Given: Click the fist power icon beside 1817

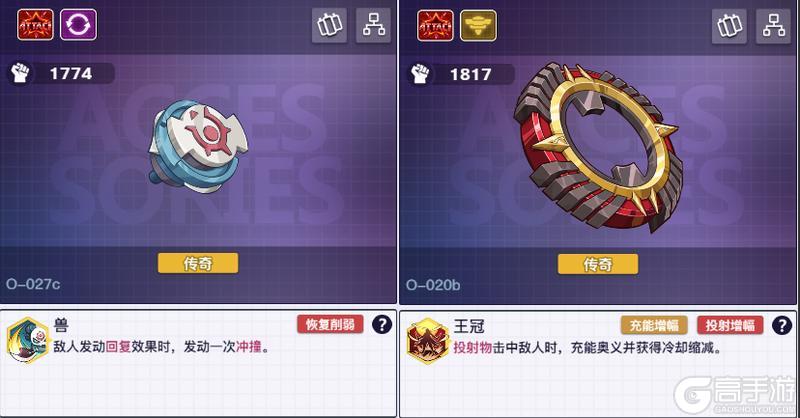Looking at the screenshot, I should coord(420,74).
